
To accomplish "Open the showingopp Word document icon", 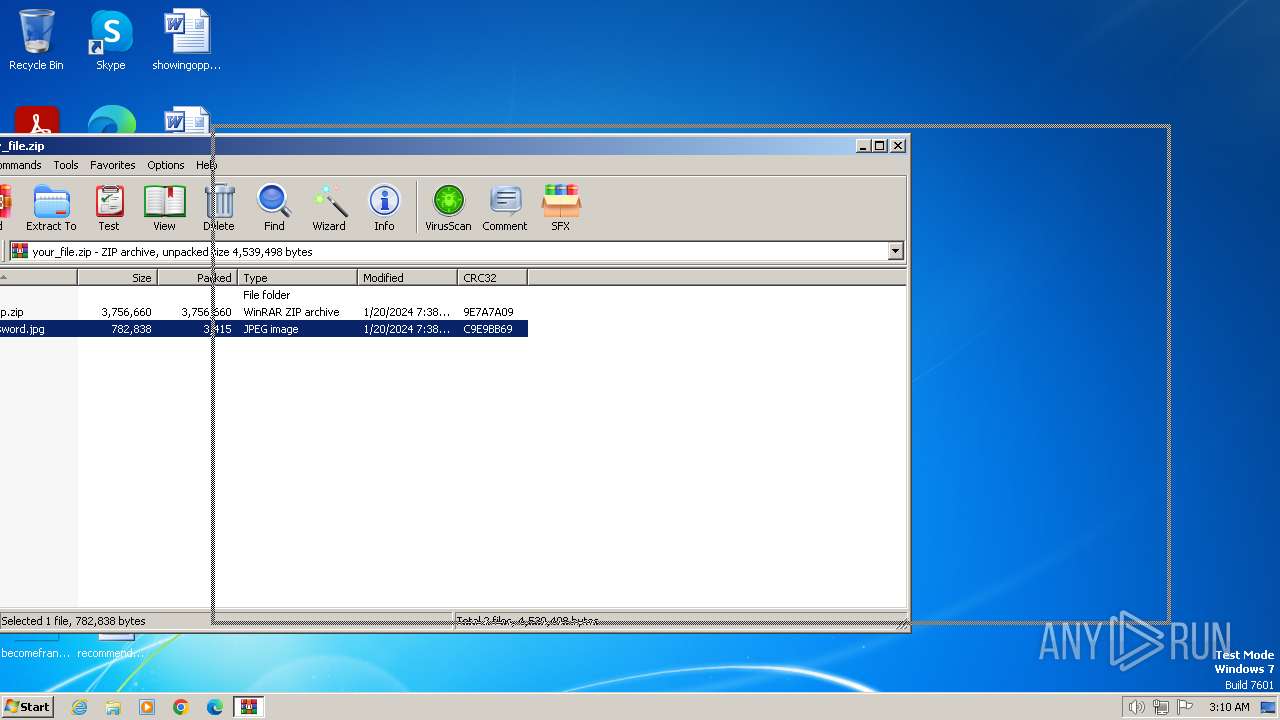I will 186,40.
